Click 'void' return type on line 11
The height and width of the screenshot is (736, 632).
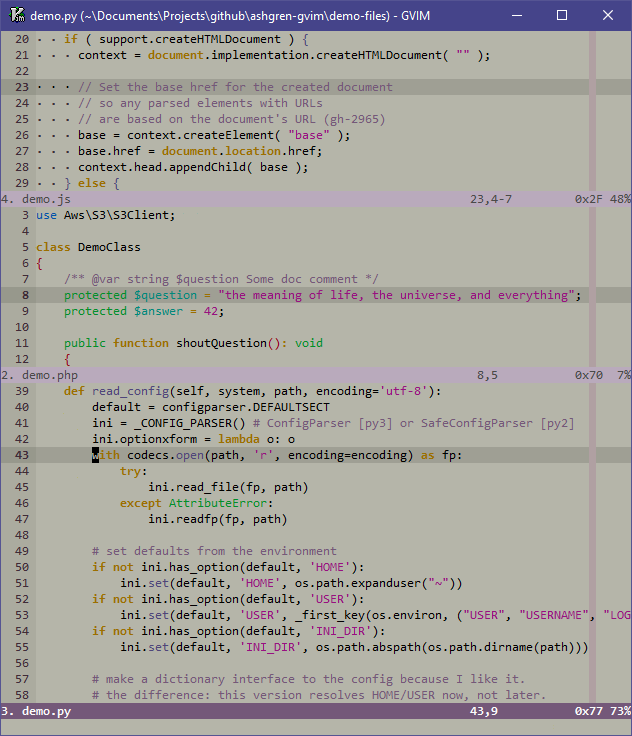point(309,343)
